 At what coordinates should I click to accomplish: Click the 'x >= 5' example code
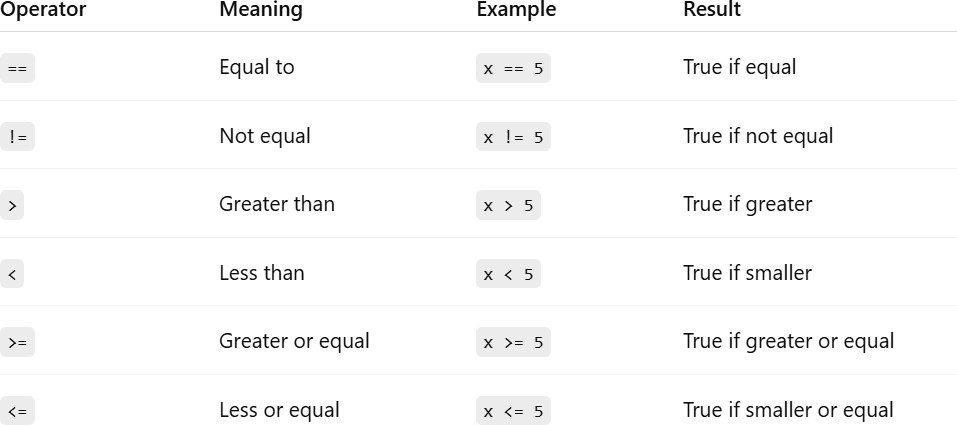pos(513,342)
